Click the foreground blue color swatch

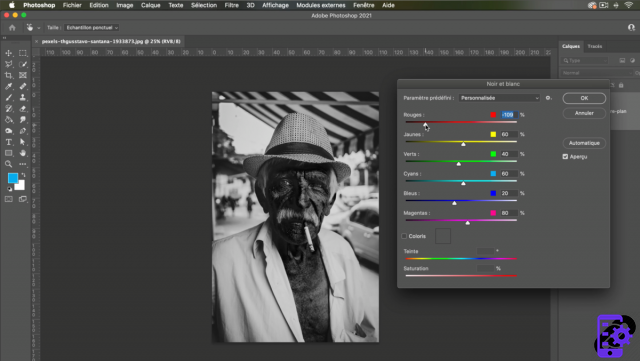pyautogui.click(x=13, y=178)
